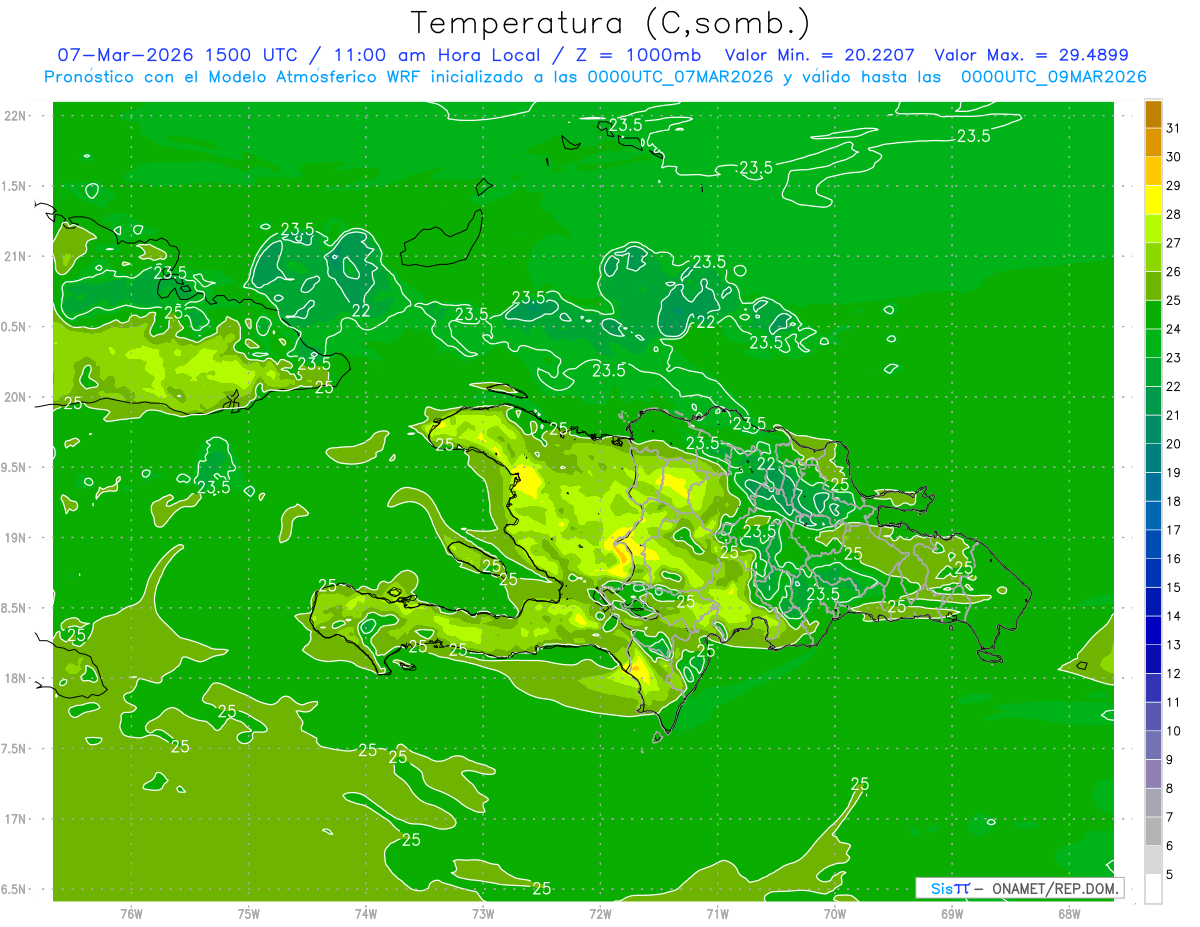The width and height of the screenshot is (1200, 927).
Task: Click the color scale label "29"
Action: pos(1174,186)
